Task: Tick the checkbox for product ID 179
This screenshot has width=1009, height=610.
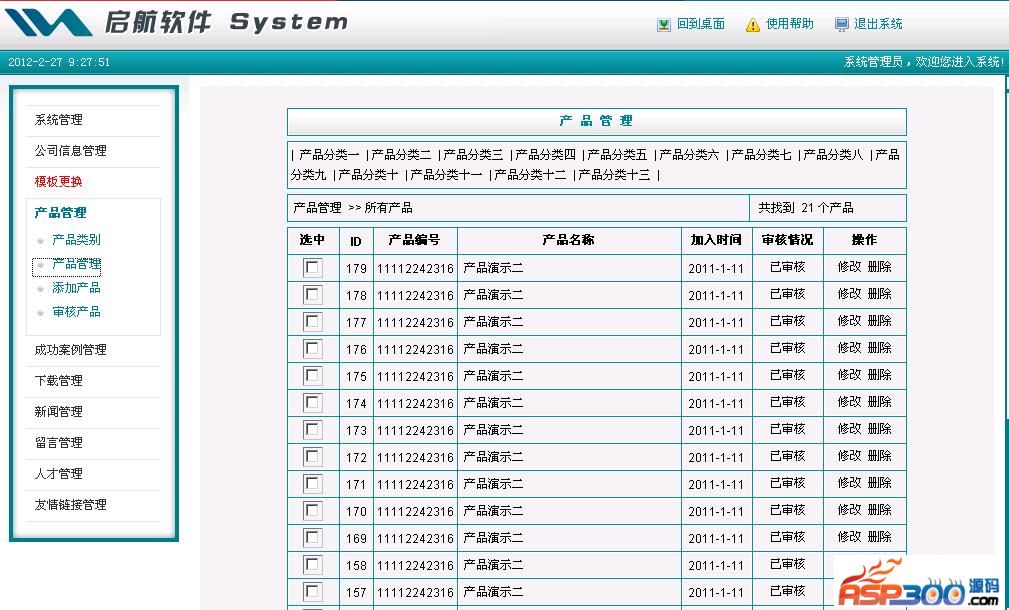Action: (313, 267)
